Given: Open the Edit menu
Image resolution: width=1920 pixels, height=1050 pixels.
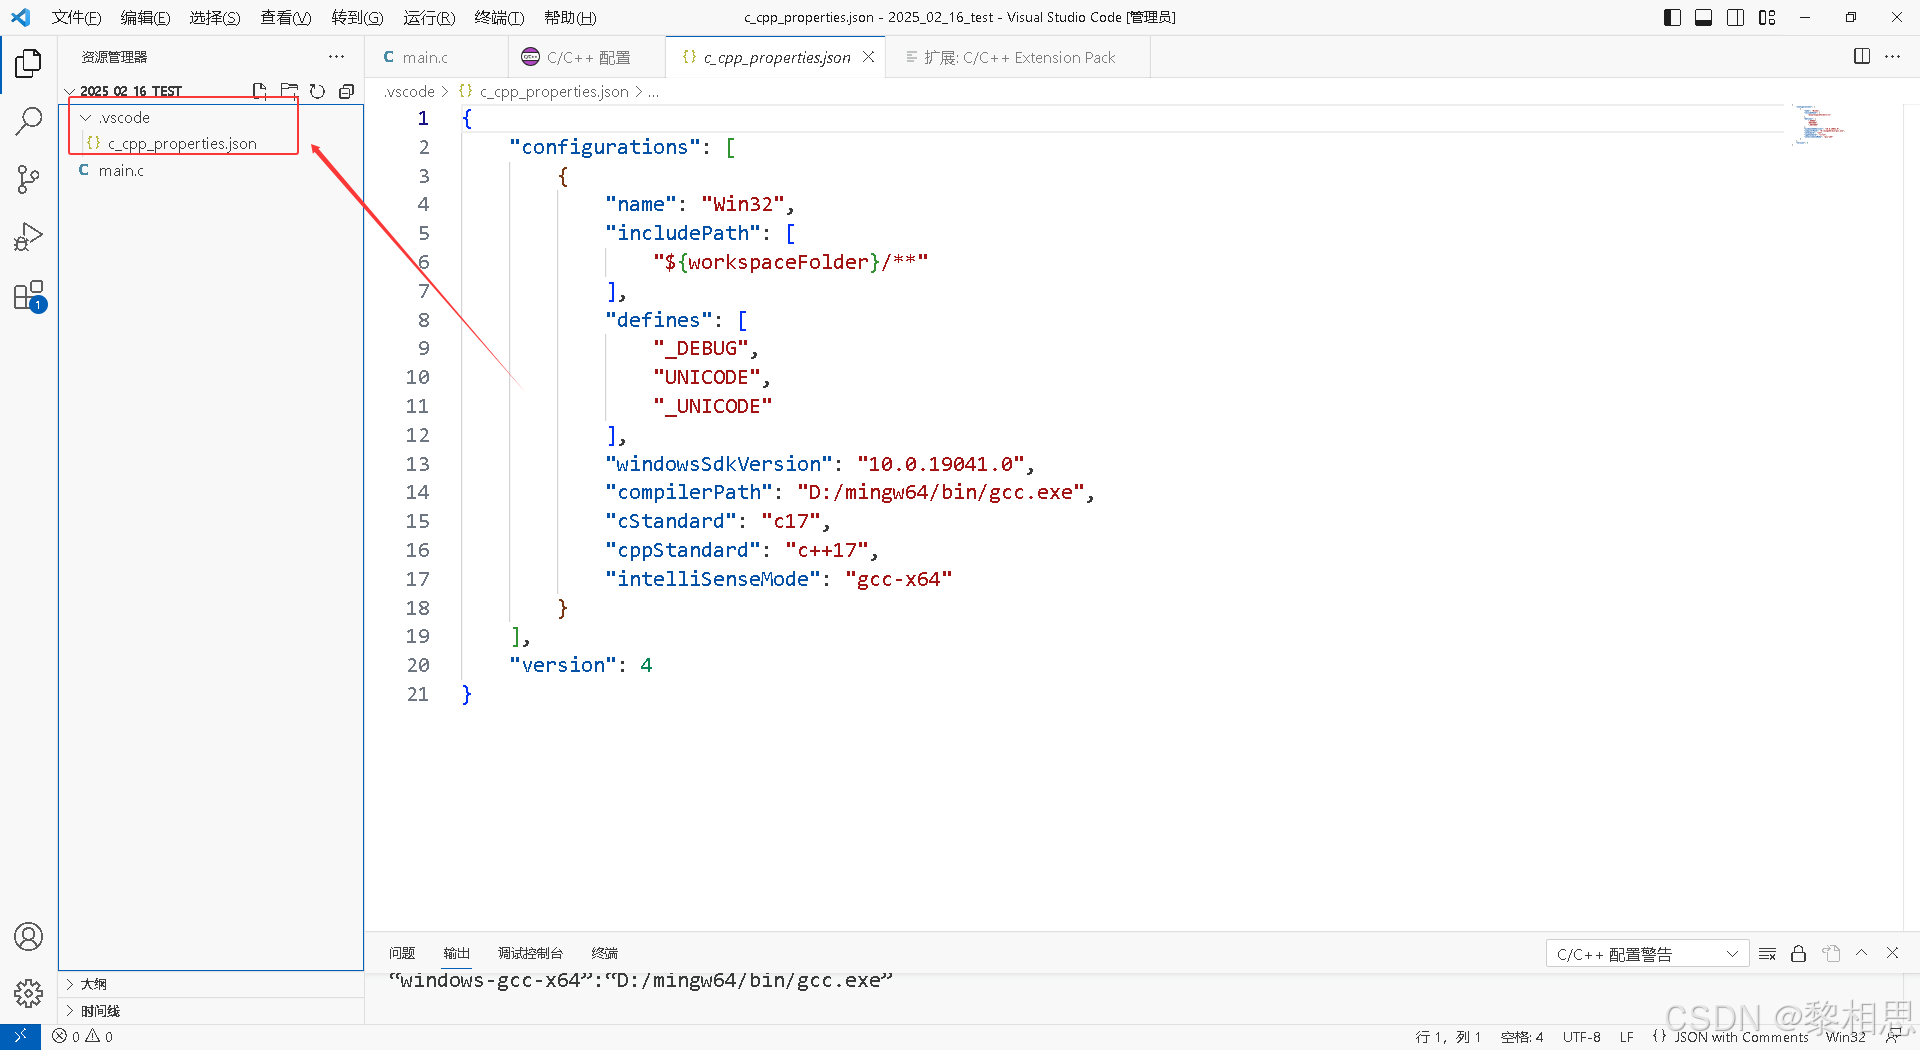Looking at the screenshot, I should (x=145, y=17).
